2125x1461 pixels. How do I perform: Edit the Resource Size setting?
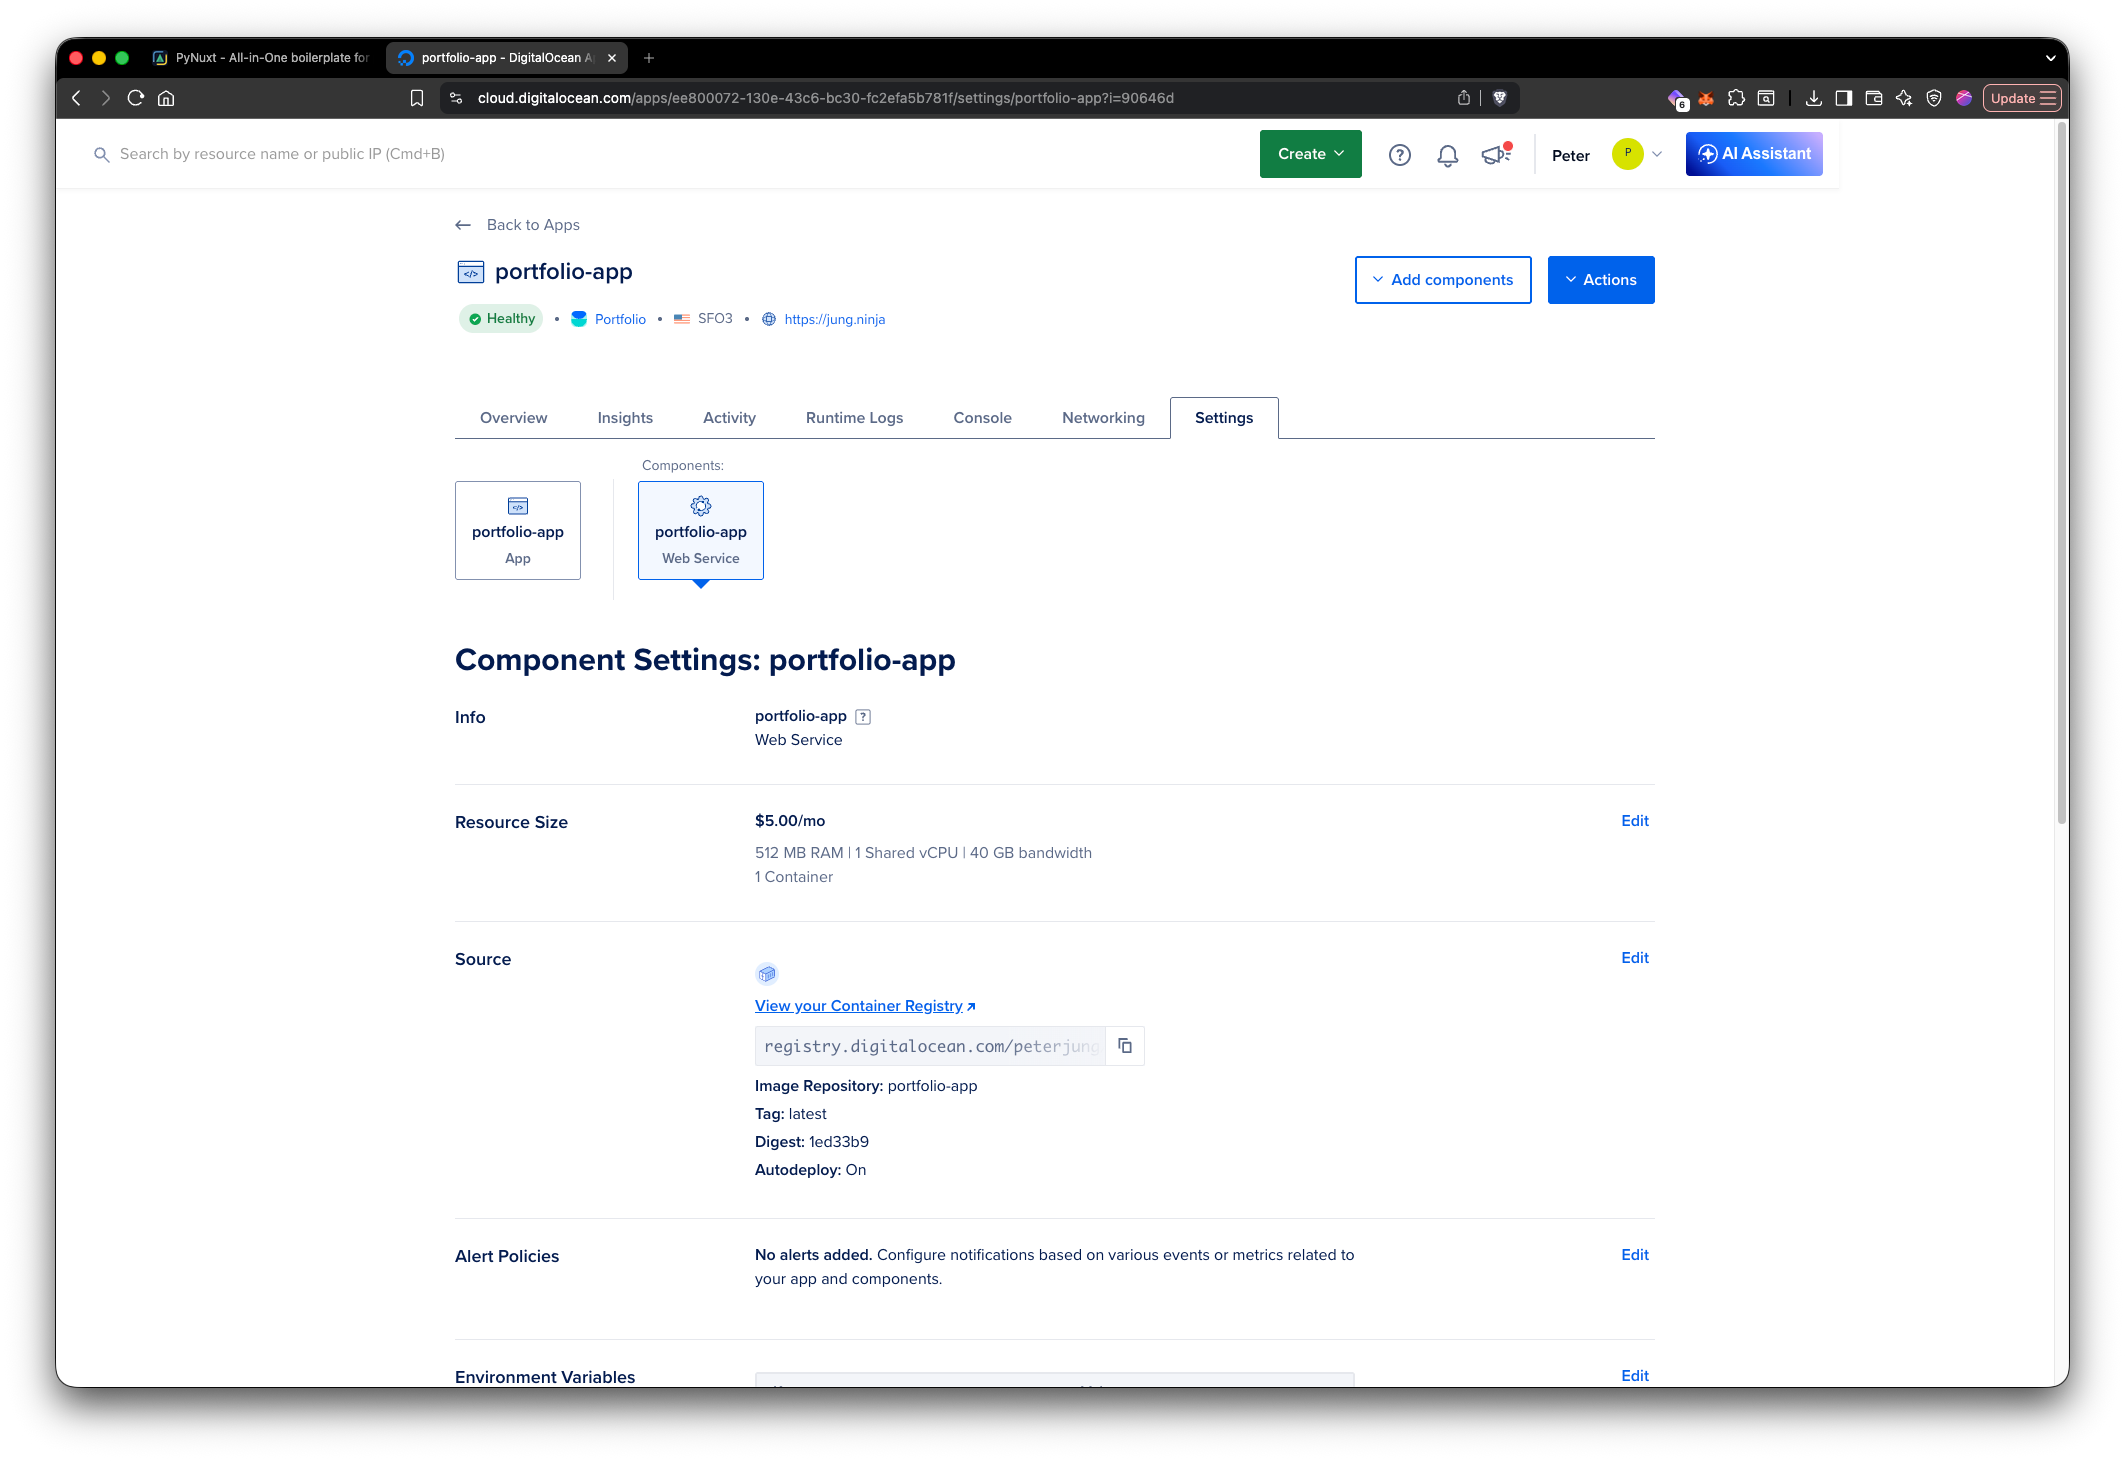coord(1634,821)
